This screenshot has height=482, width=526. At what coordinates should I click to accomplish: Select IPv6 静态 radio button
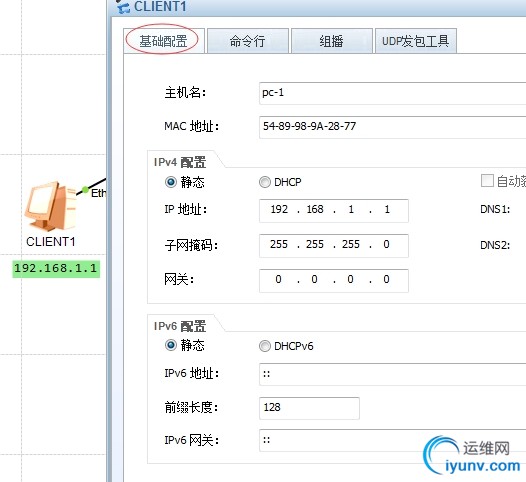[171, 345]
